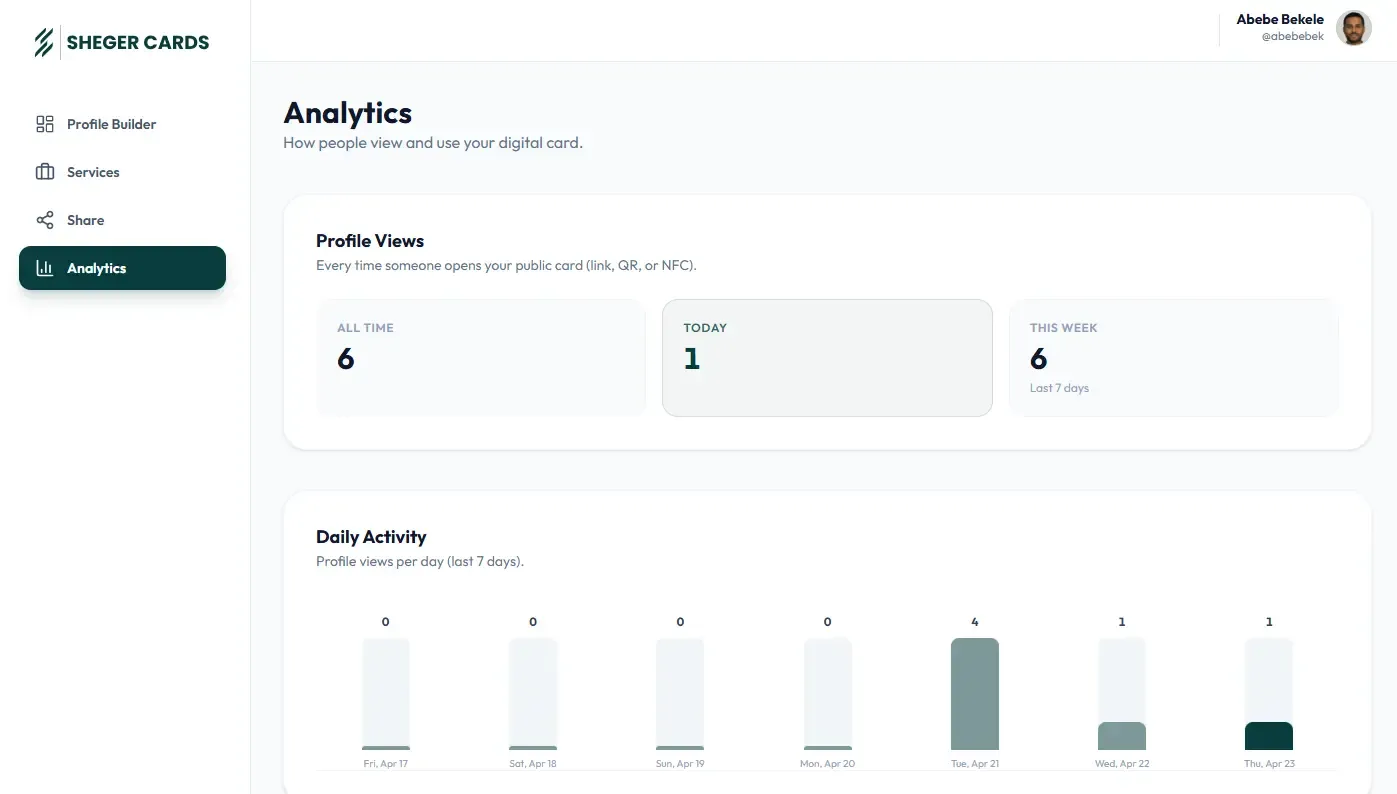Click the Share nodes icon
Viewport: 1397px width, 794px height.
point(45,220)
